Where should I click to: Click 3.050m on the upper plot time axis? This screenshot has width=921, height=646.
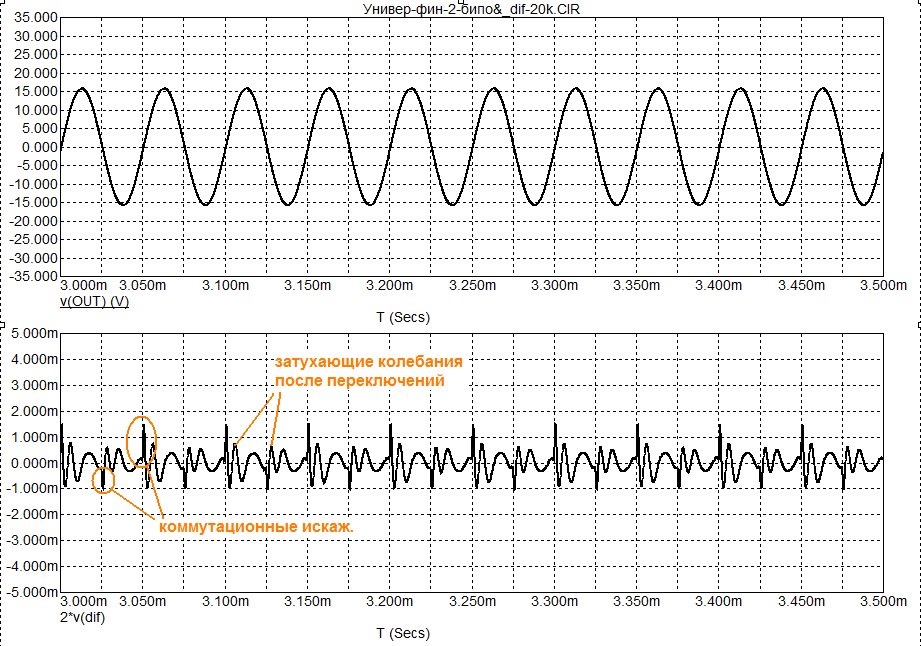click(143, 285)
